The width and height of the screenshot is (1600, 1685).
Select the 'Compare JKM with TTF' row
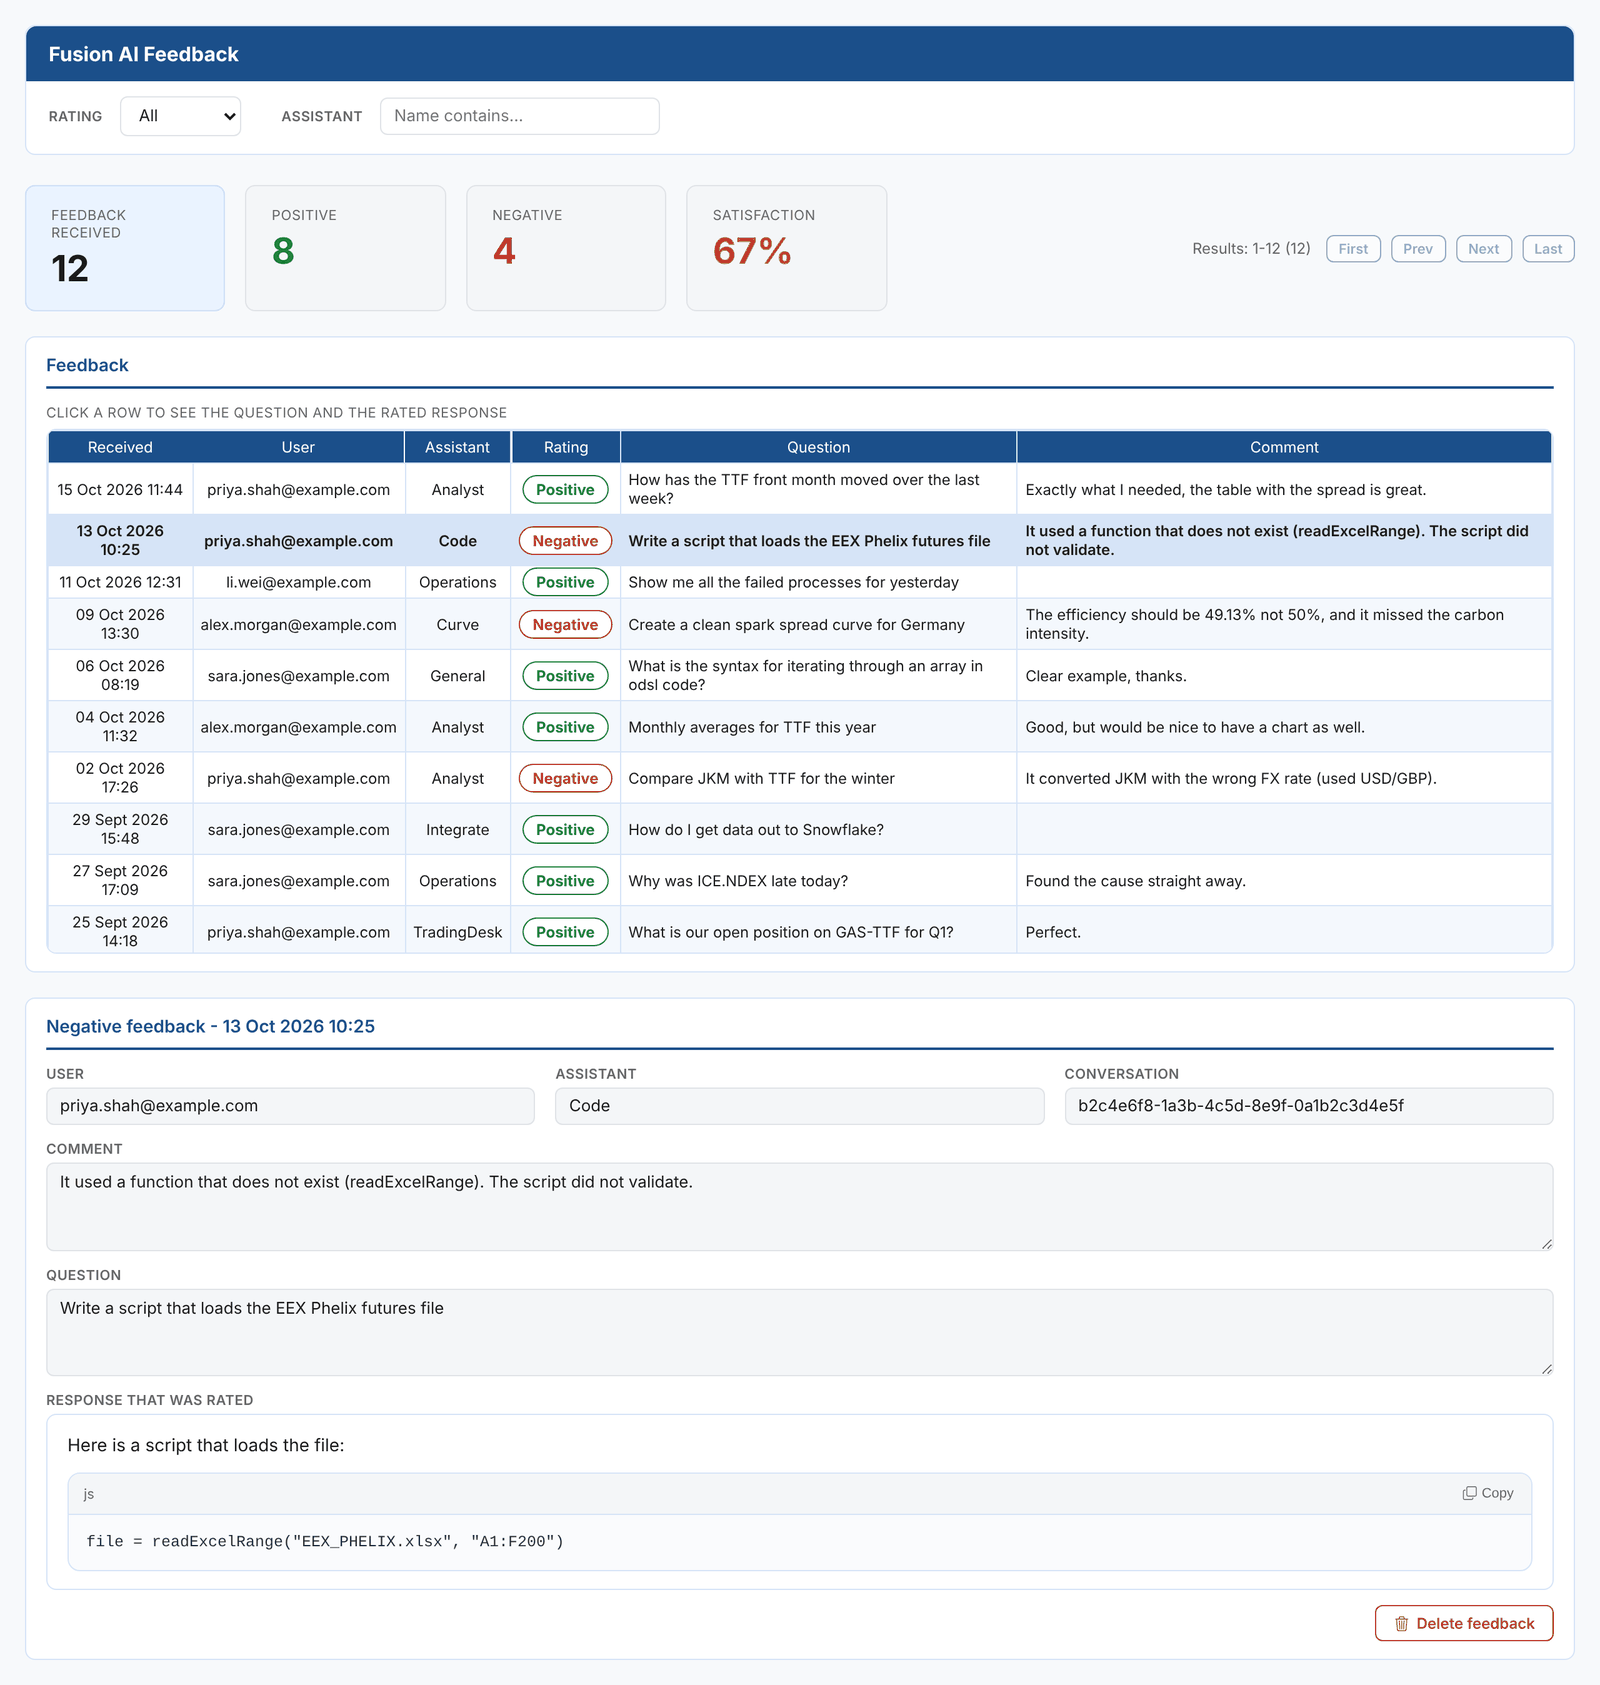tap(800, 778)
